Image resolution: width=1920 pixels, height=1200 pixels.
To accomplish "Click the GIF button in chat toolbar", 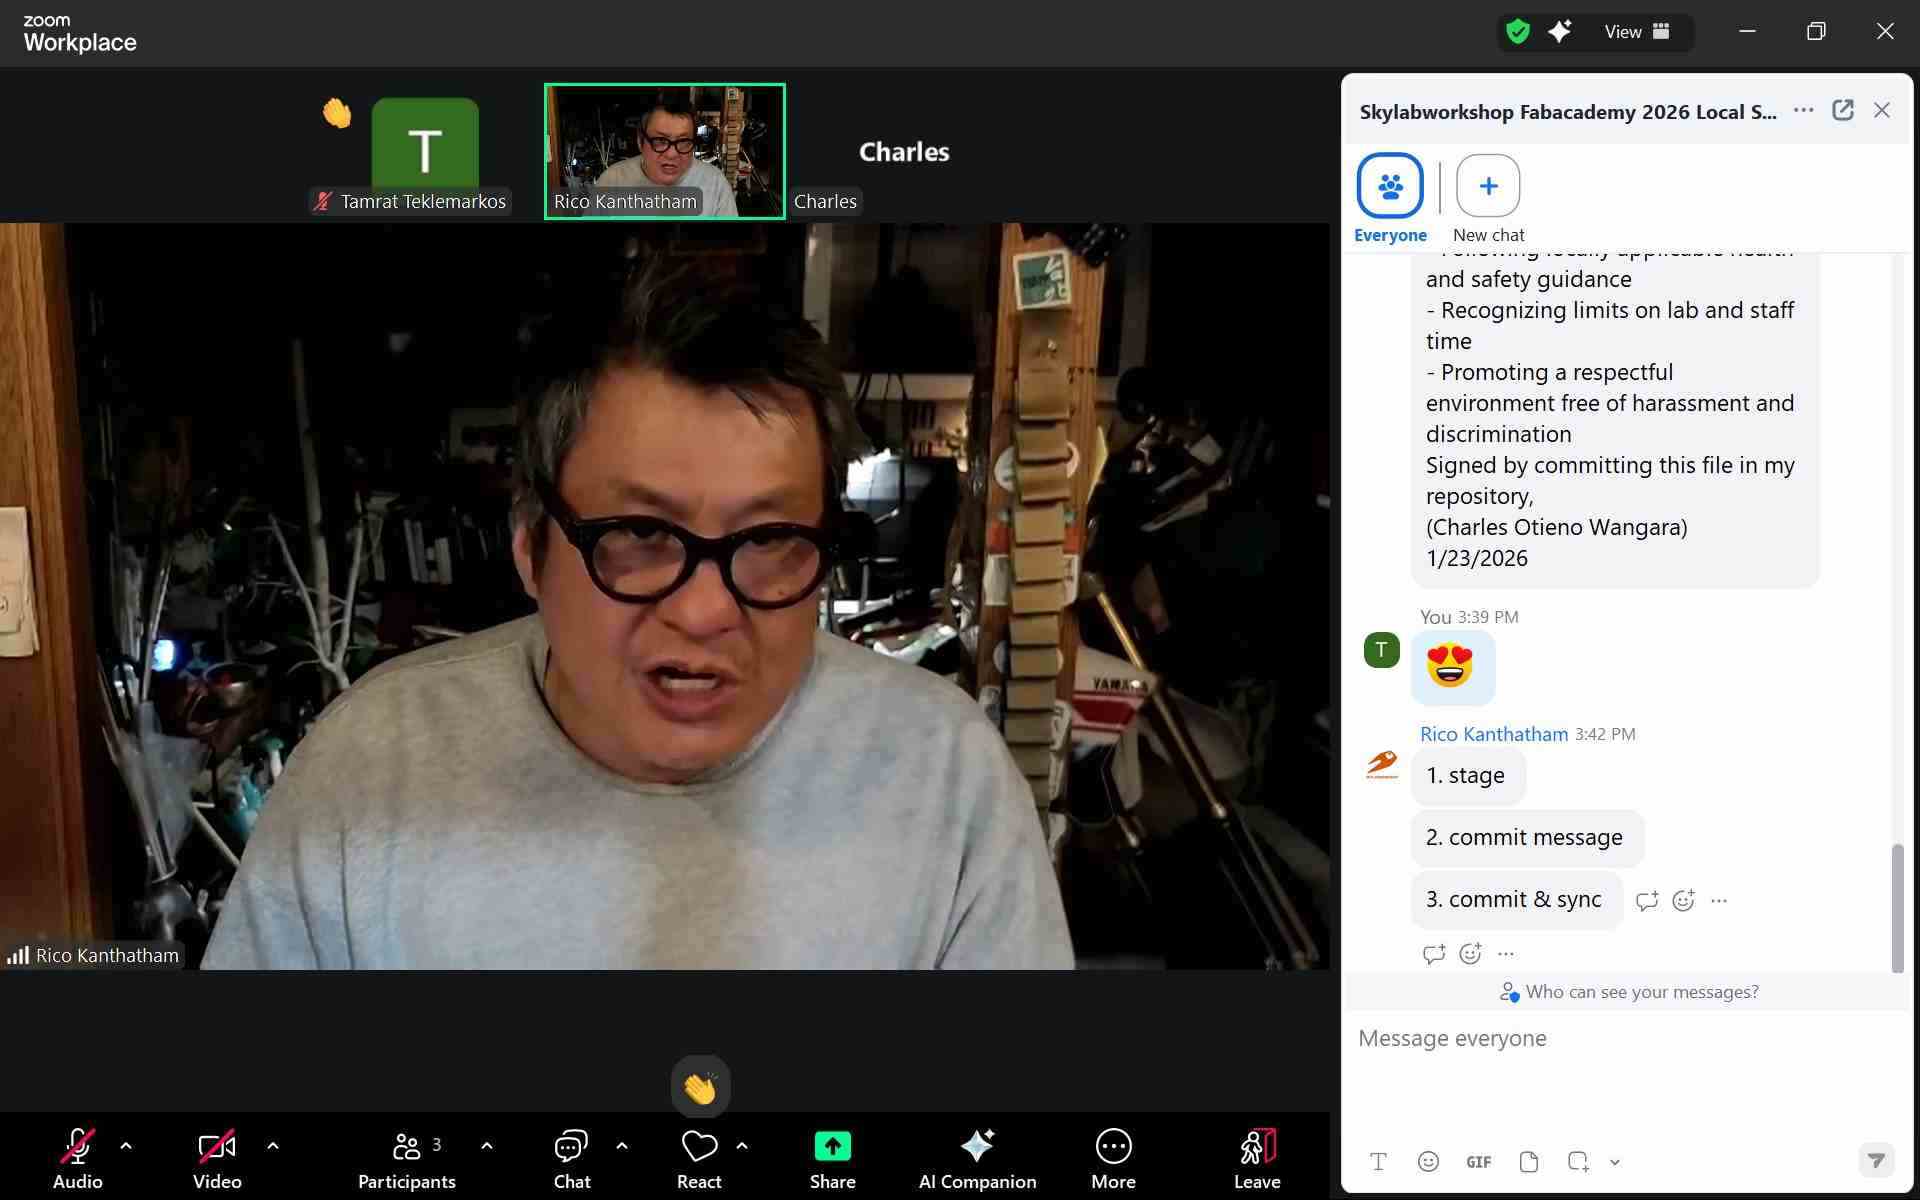I will tap(1478, 1162).
